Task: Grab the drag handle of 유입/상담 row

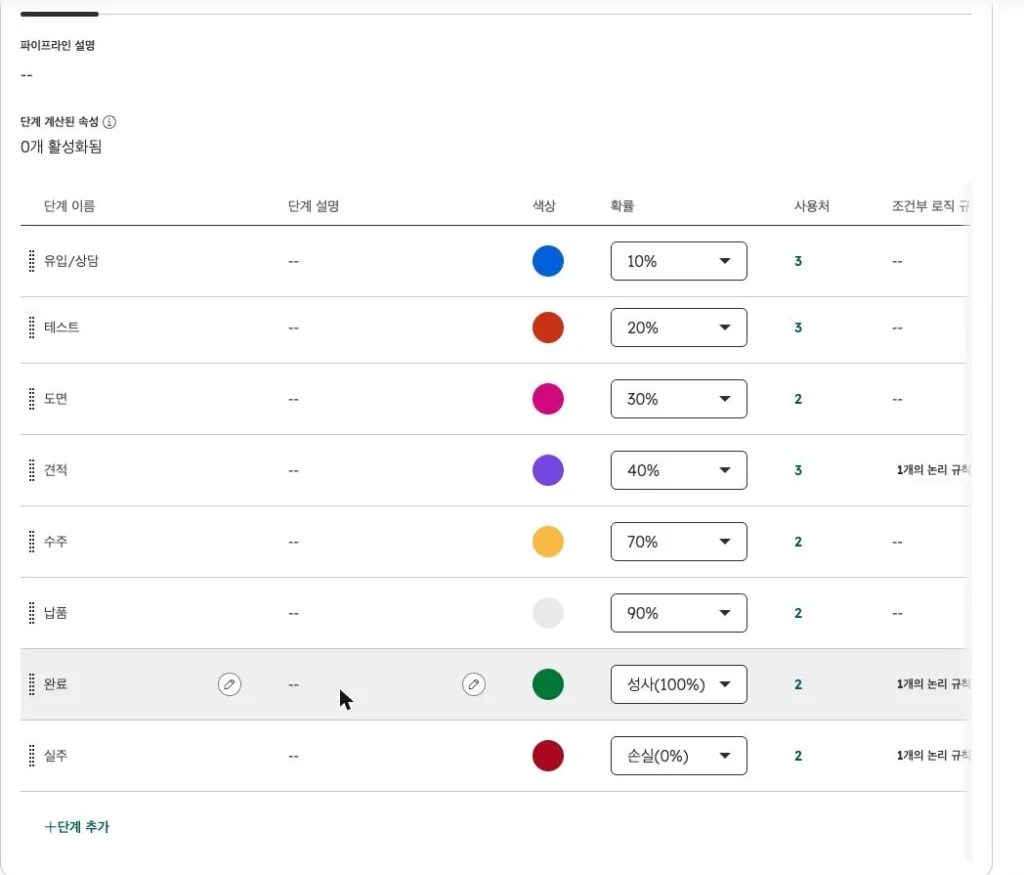Action: pos(31,261)
